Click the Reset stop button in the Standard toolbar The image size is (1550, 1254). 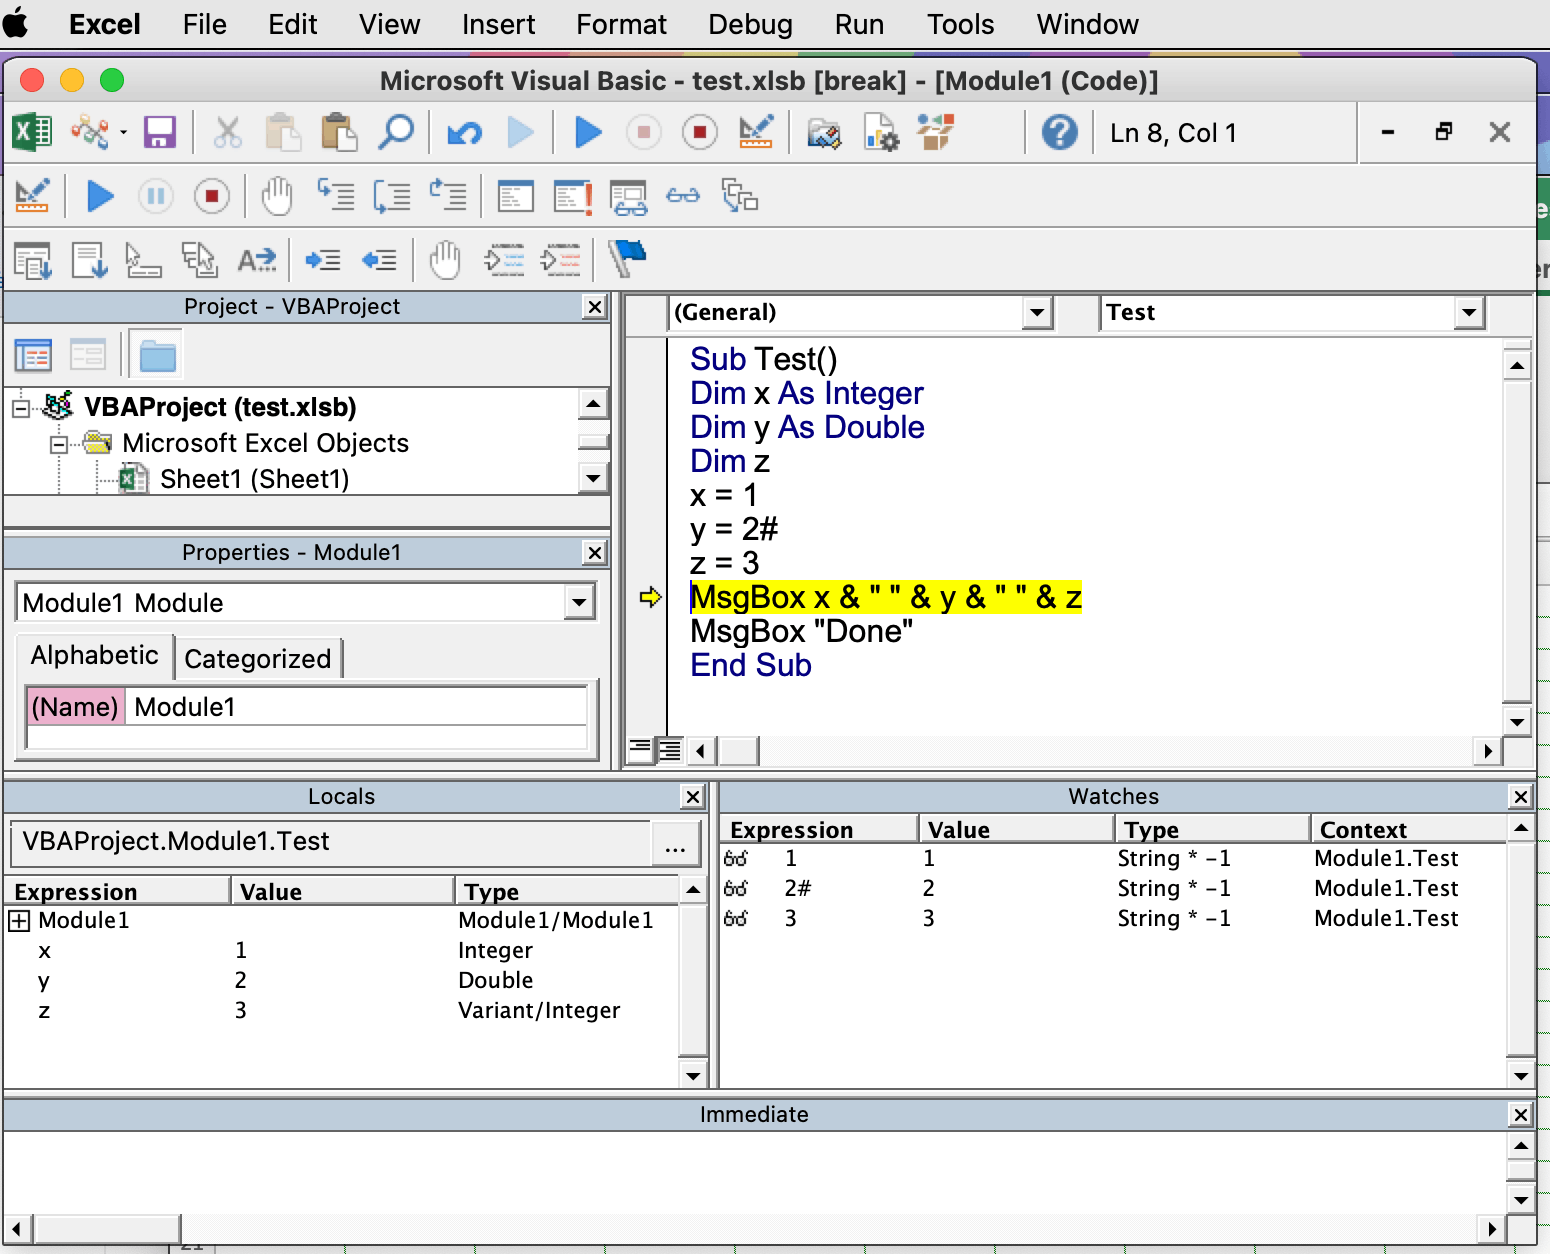(x=700, y=132)
